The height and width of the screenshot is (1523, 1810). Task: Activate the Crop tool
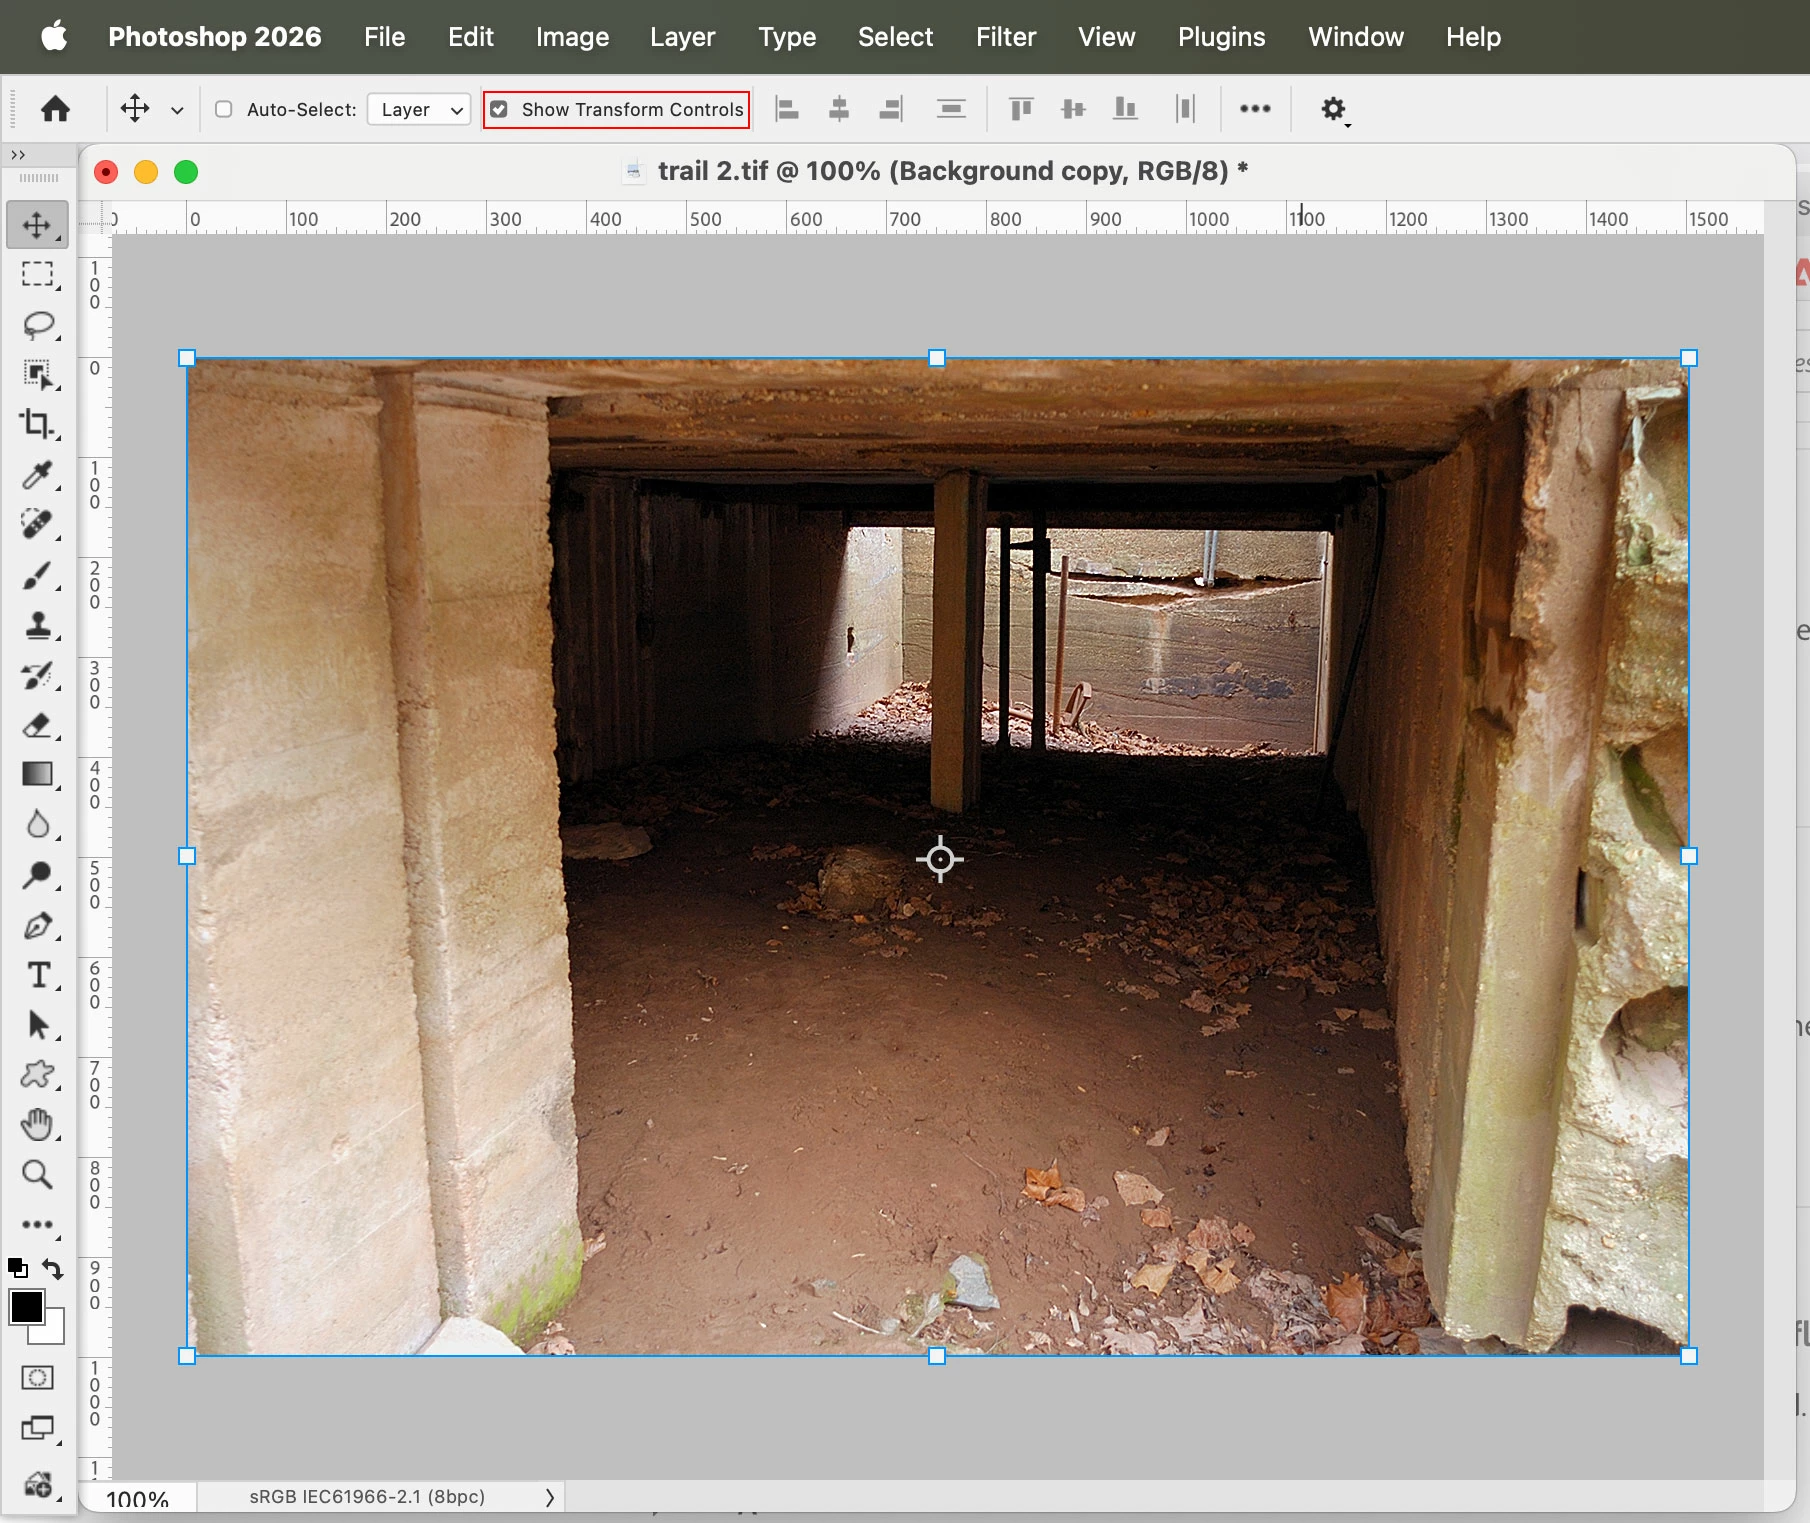38,425
